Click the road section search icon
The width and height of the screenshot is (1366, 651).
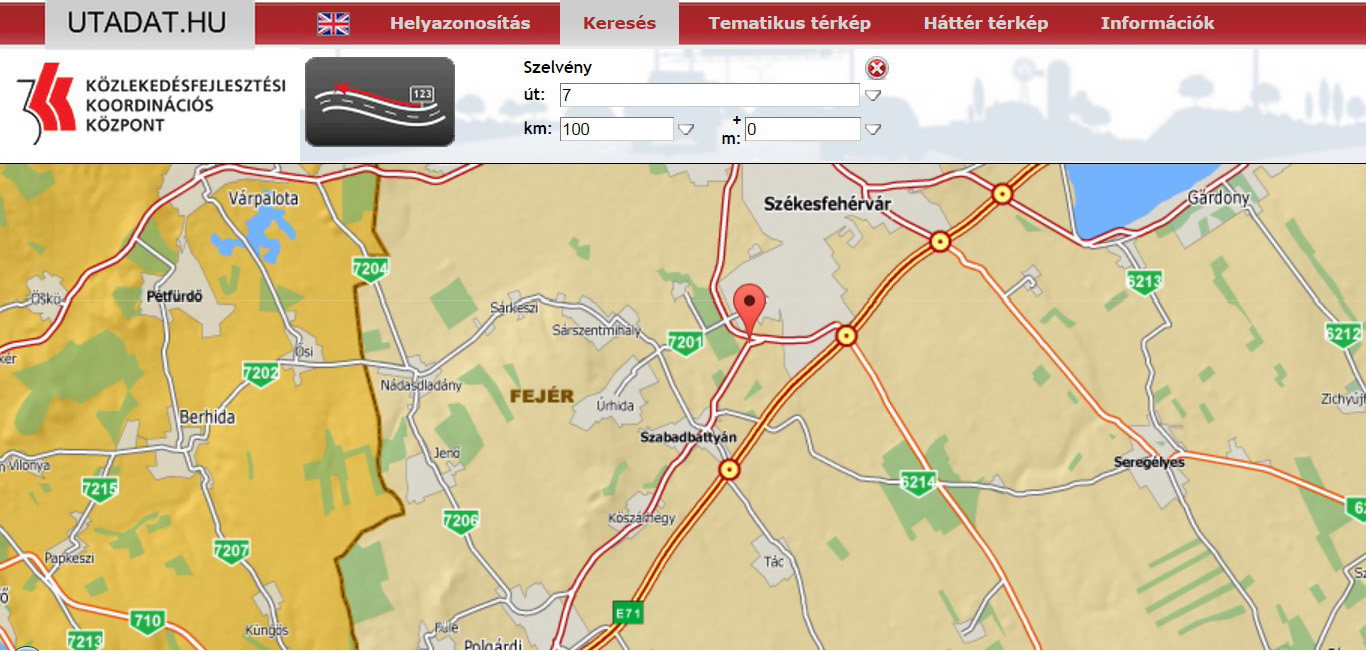(380, 102)
